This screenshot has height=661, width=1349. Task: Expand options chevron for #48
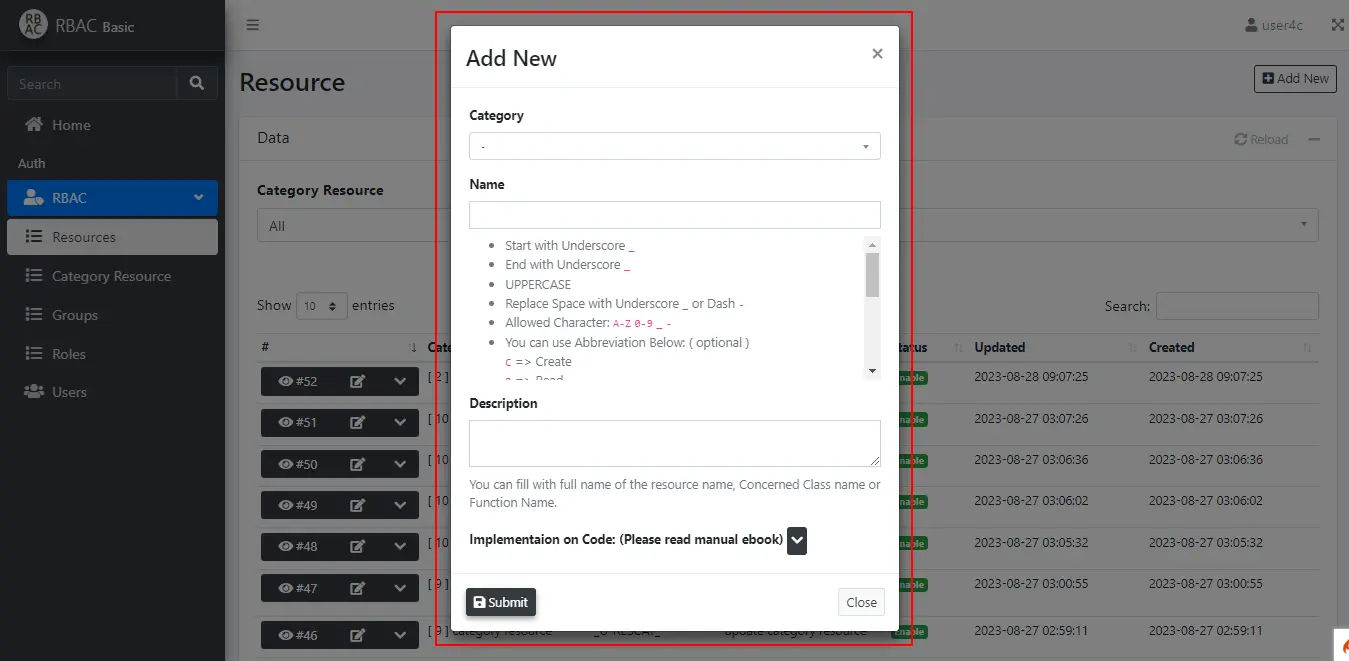[x=400, y=547]
